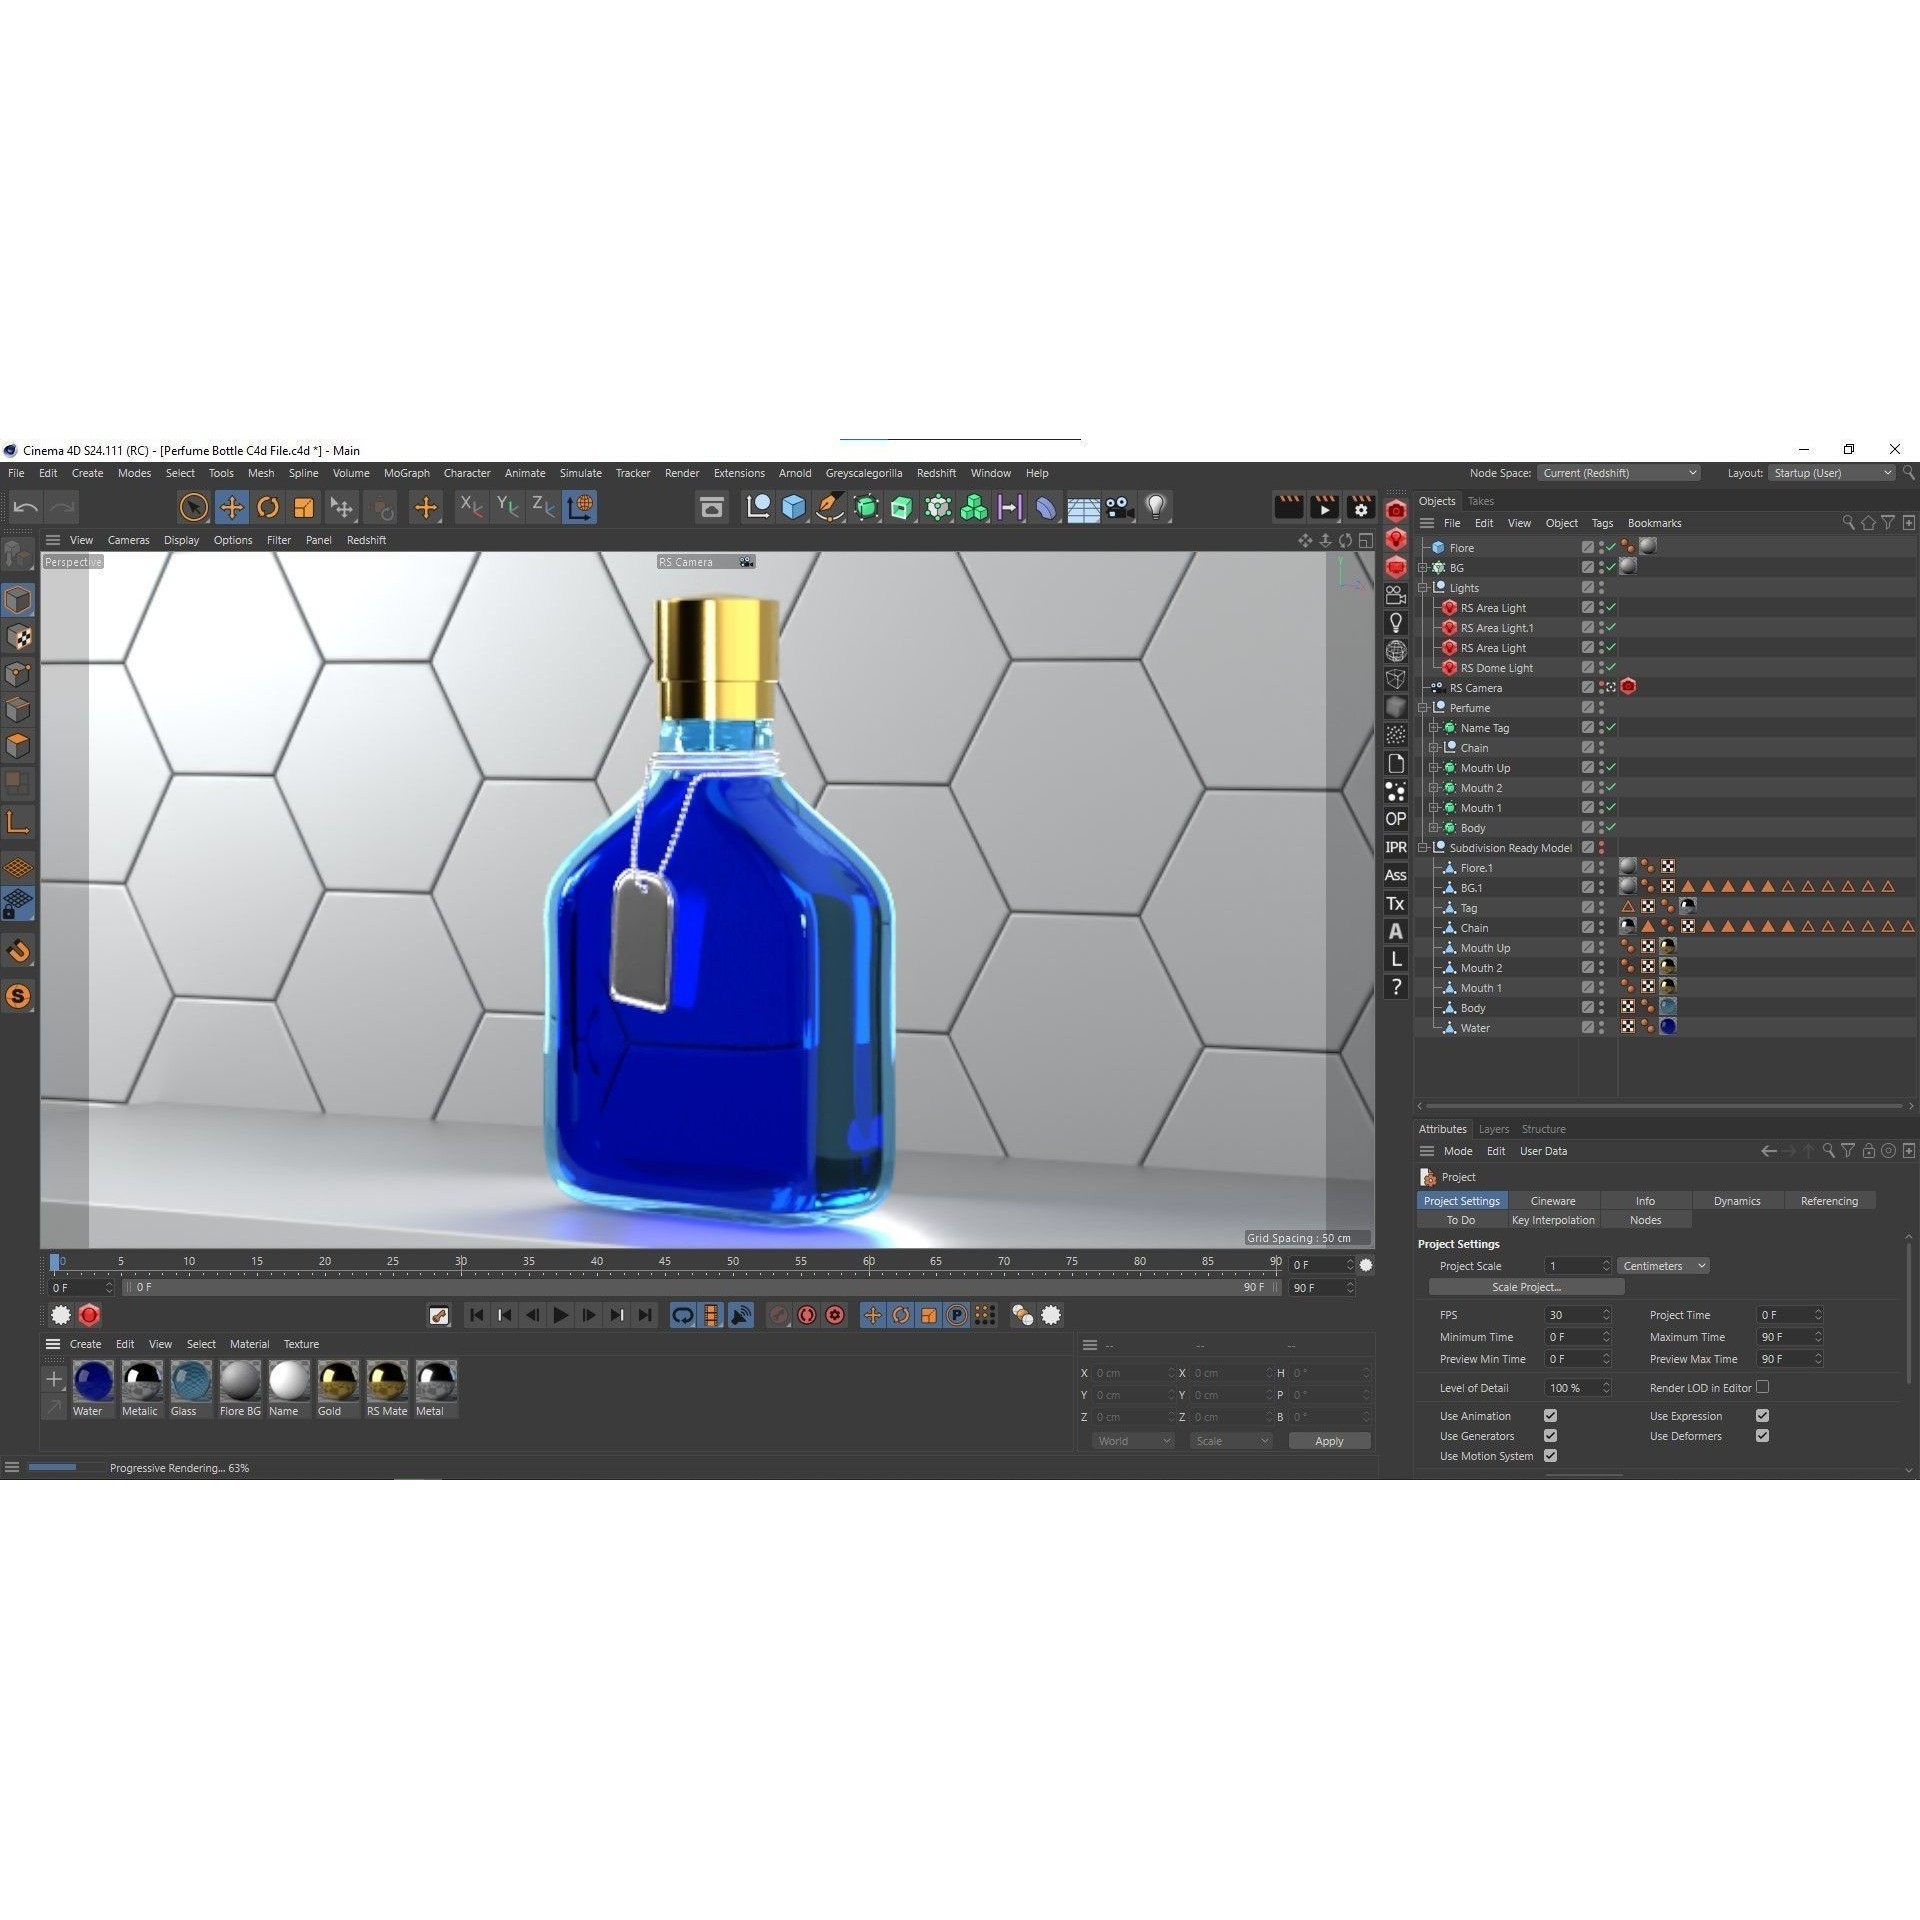Image resolution: width=1920 pixels, height=1920 pixels.
Task: Select the Scale tool in the toolbar
Action: (x=303, y=508)
